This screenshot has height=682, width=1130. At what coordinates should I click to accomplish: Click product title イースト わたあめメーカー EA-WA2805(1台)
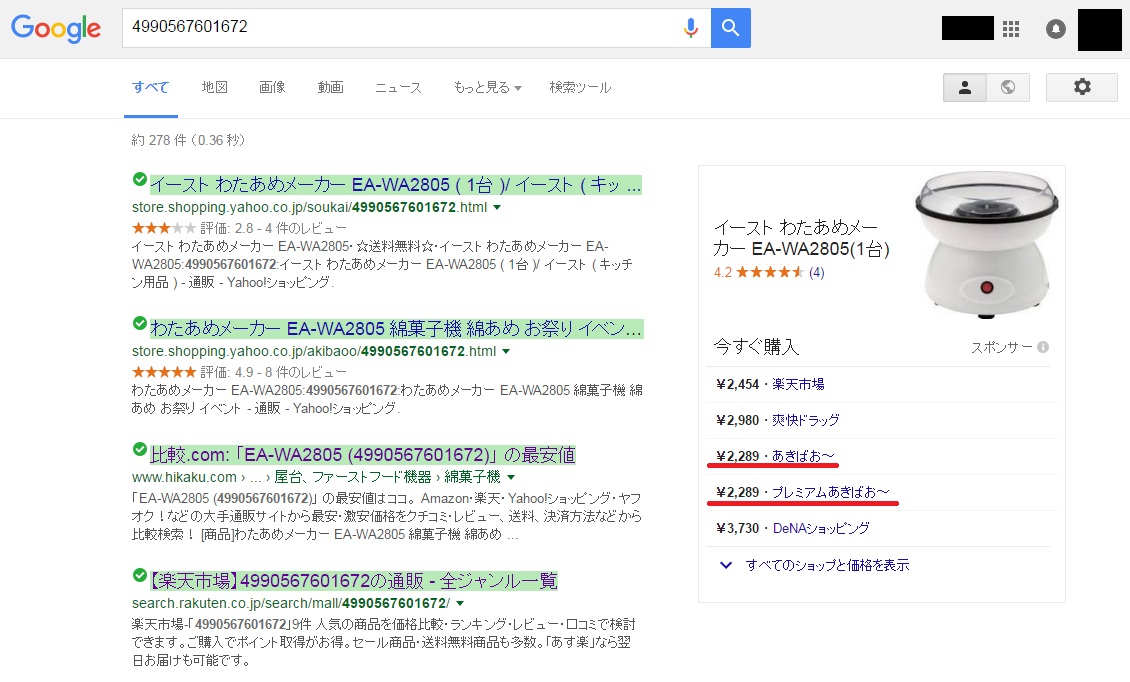(801, 238)
